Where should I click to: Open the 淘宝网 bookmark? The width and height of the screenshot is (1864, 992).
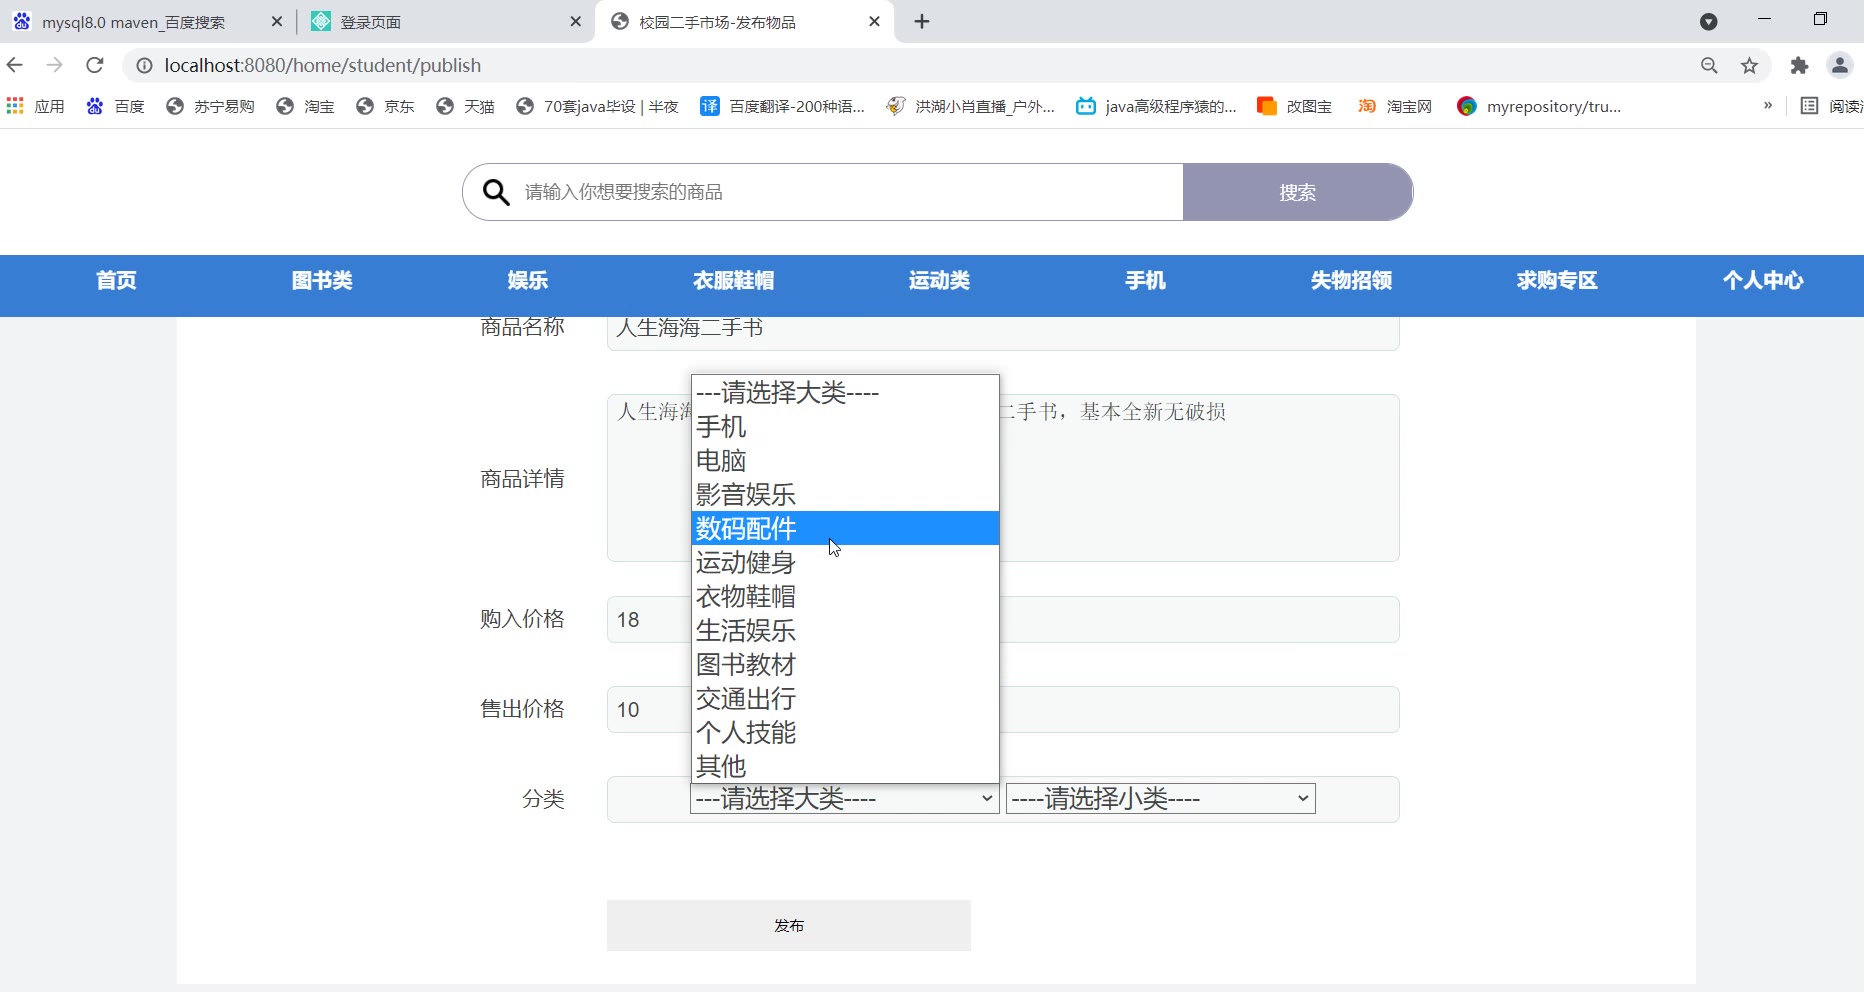[1394, 106]
